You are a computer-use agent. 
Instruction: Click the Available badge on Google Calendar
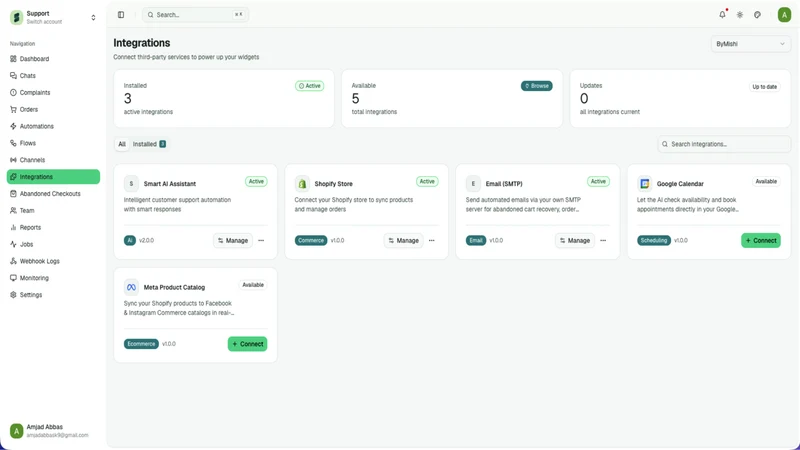[766, 181]
